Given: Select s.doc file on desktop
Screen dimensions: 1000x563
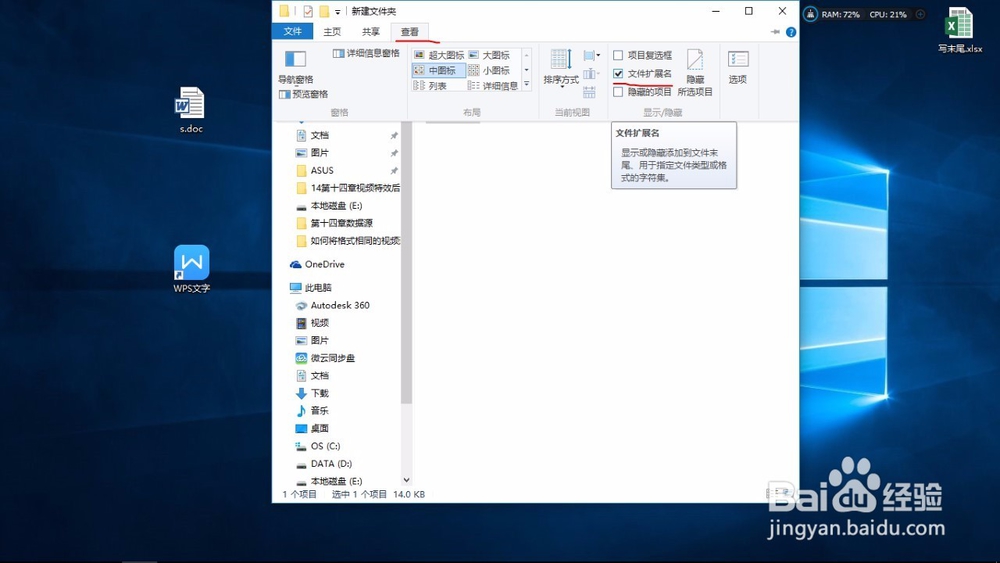Looking at the screenshot, I should 190,110.
